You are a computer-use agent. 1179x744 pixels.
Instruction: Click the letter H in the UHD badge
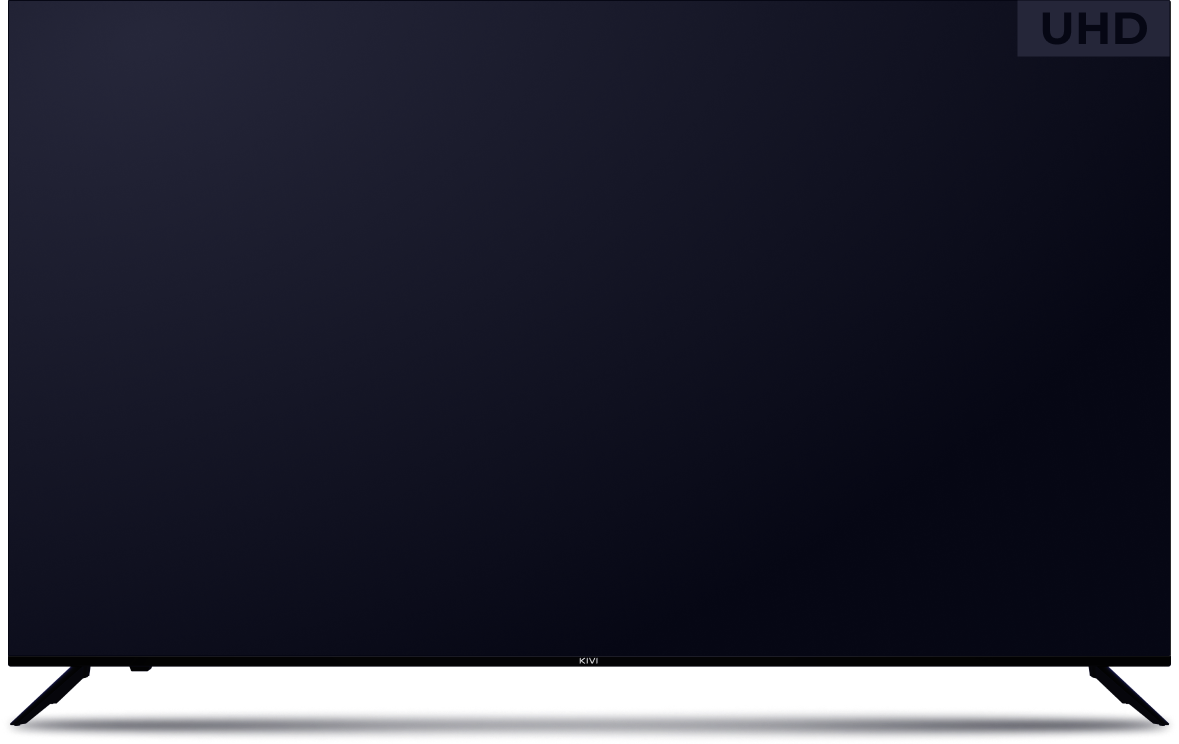(1093, 29)
